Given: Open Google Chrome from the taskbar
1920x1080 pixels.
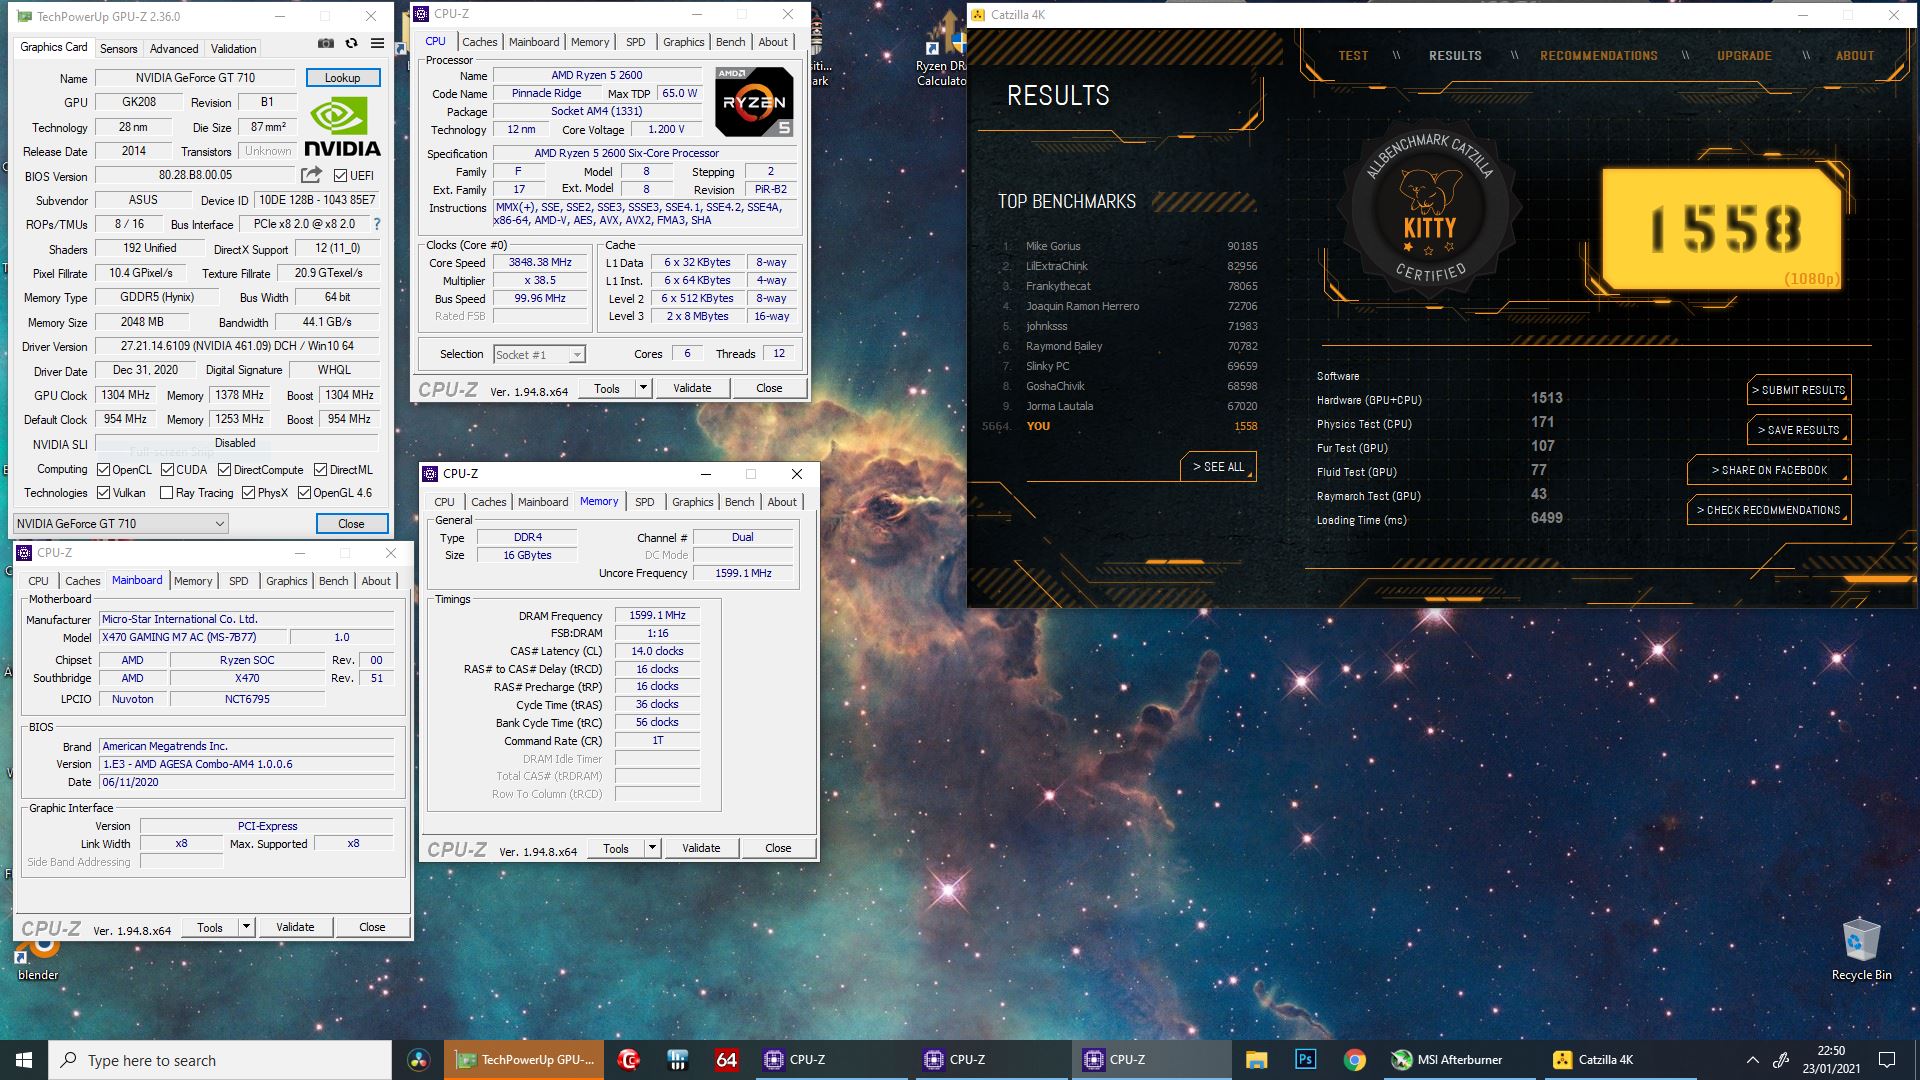Looking at the screenshot, I should [1354, 1060].
